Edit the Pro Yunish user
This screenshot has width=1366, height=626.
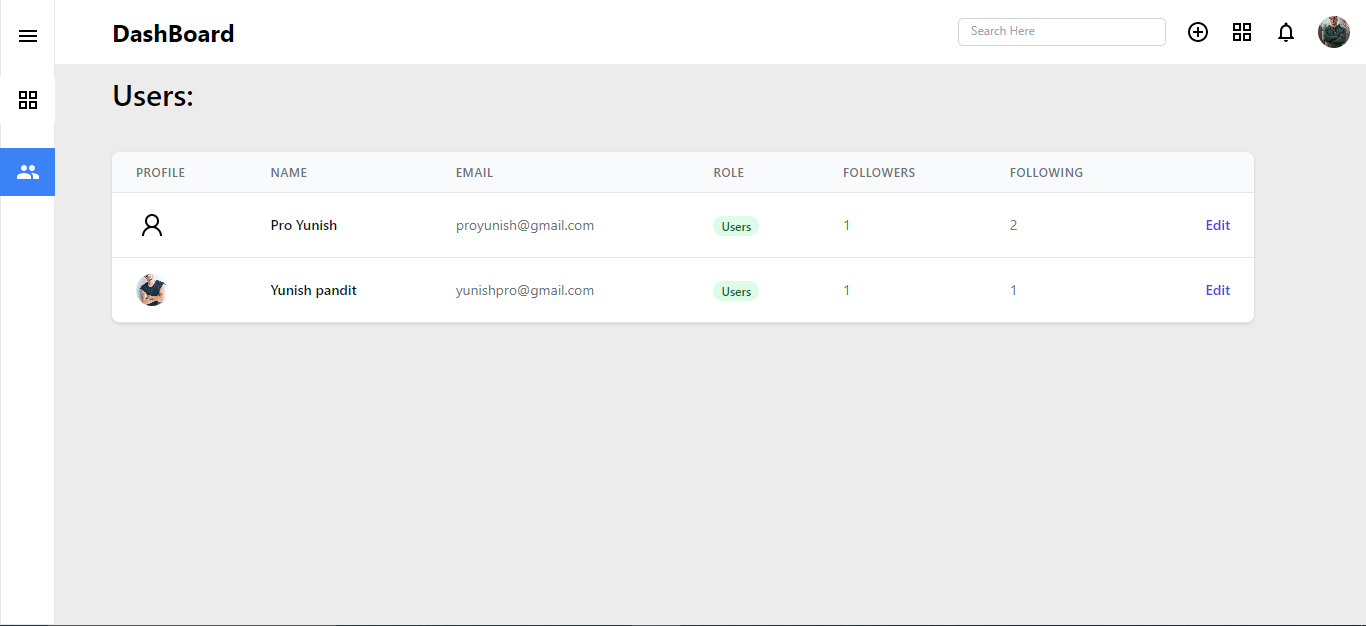pyautogui.click(x=1217, y=224)
